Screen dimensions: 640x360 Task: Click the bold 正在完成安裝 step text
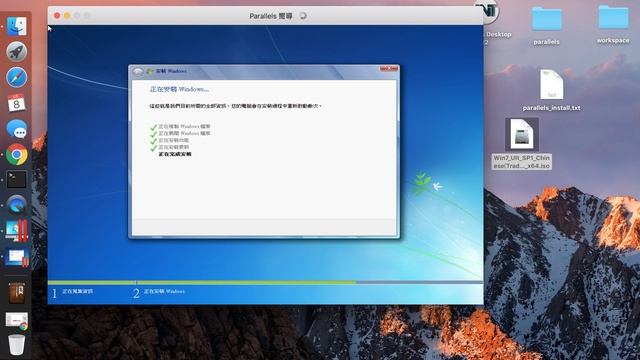click(175, 154)
